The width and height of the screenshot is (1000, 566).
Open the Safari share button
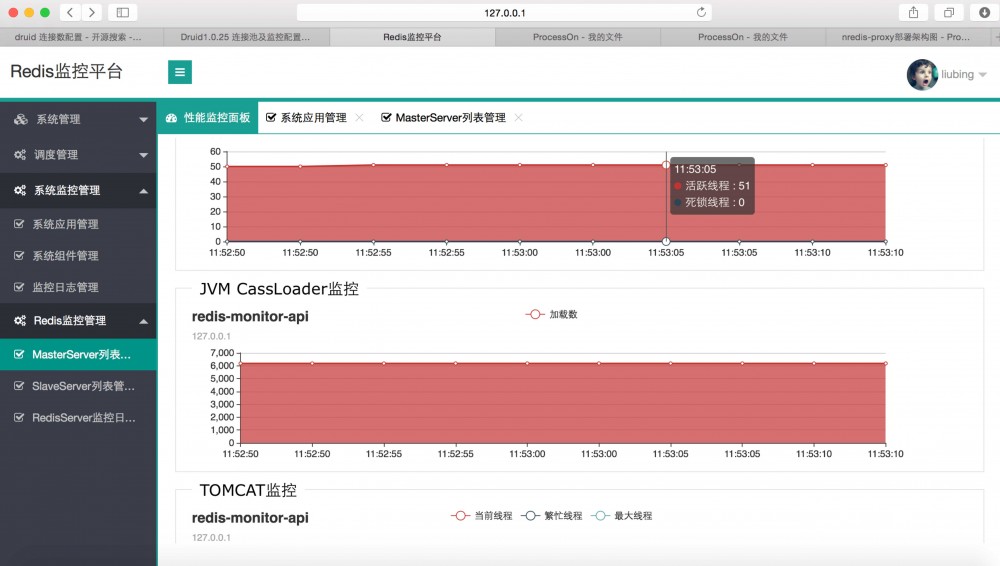913,12
